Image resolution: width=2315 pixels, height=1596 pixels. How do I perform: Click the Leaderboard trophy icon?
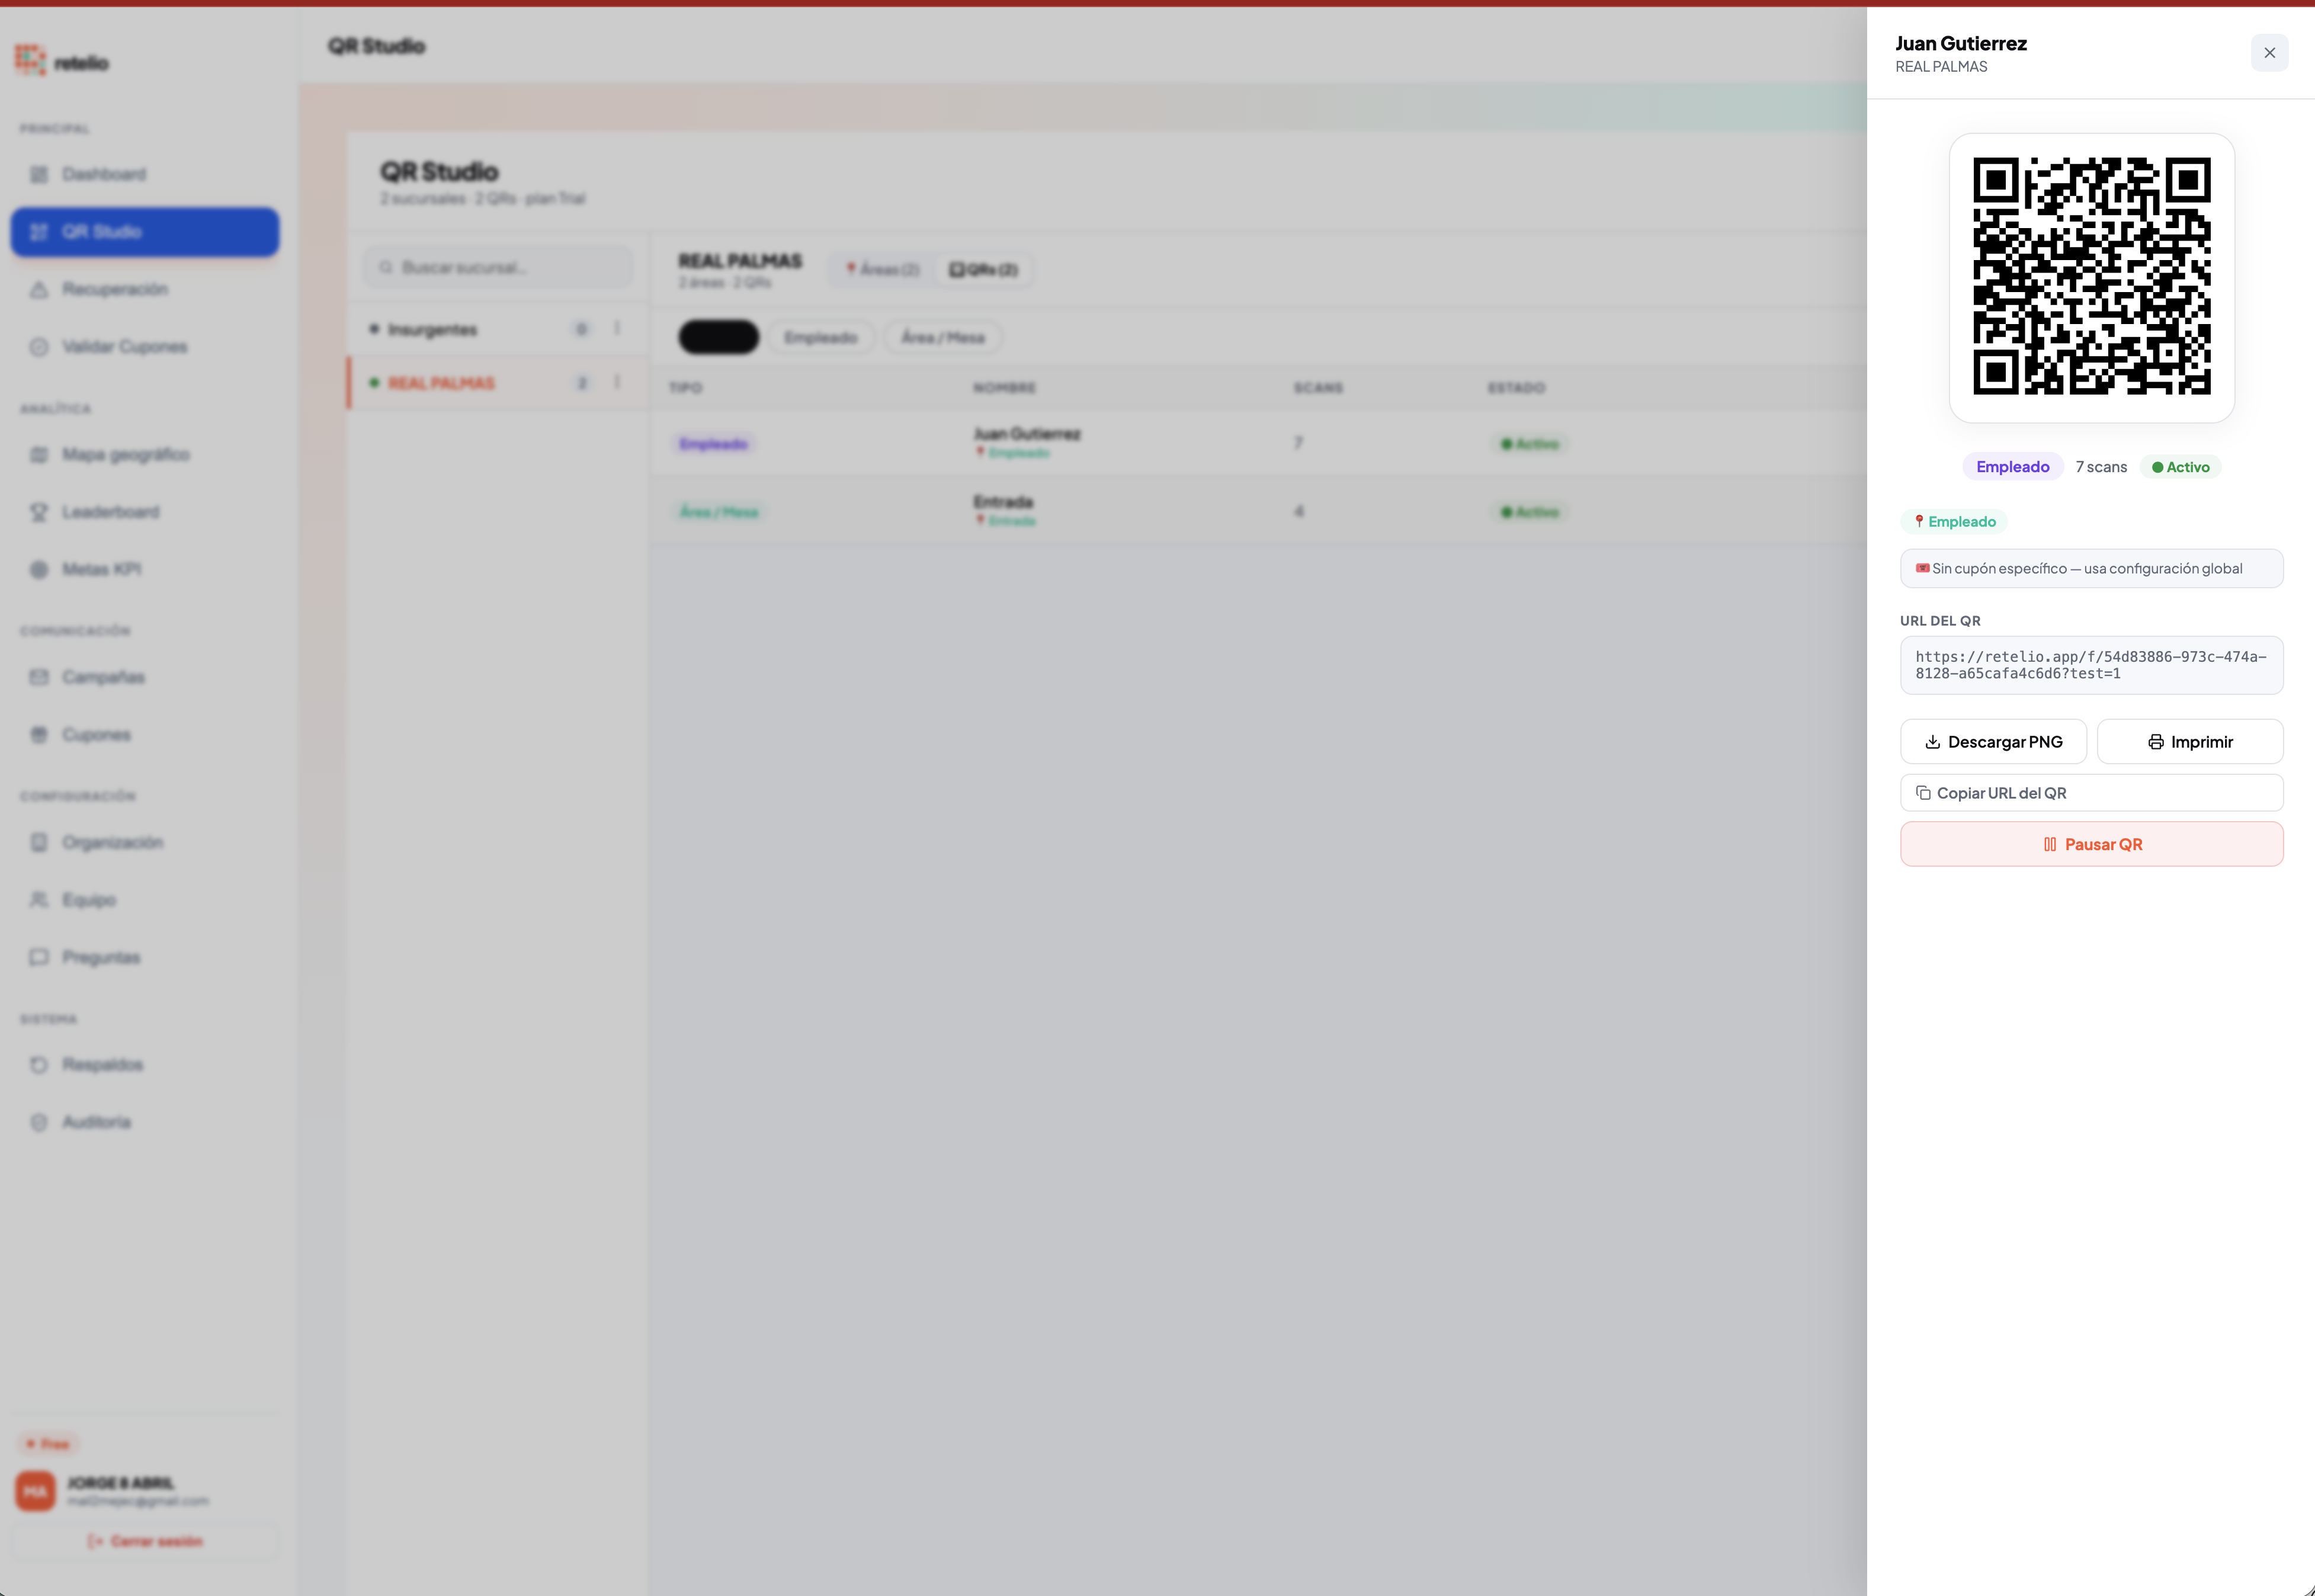pyautogui.click(x=39, y=512)
